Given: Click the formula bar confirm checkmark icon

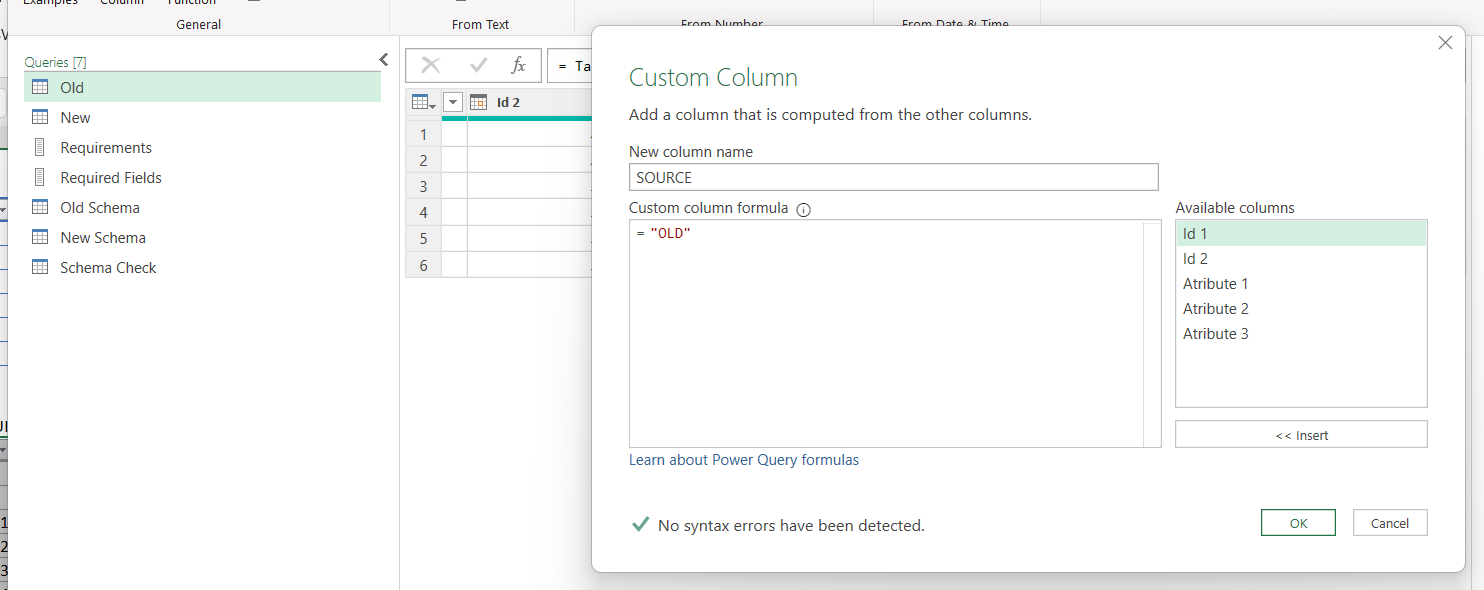Looking at the screenshot, I should [478, 66].
